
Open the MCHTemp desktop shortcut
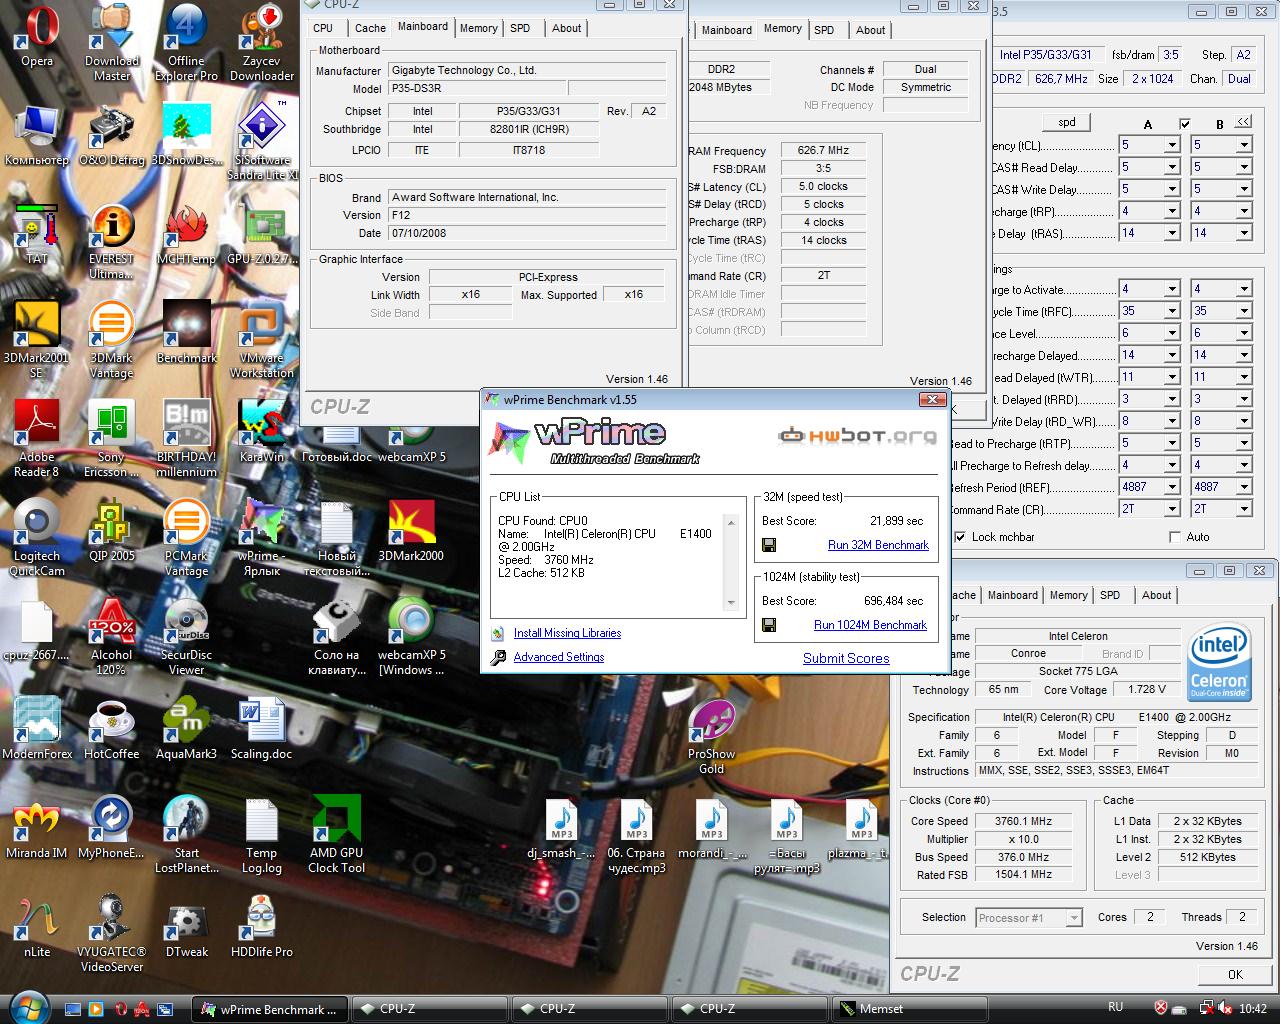(186, 235)
